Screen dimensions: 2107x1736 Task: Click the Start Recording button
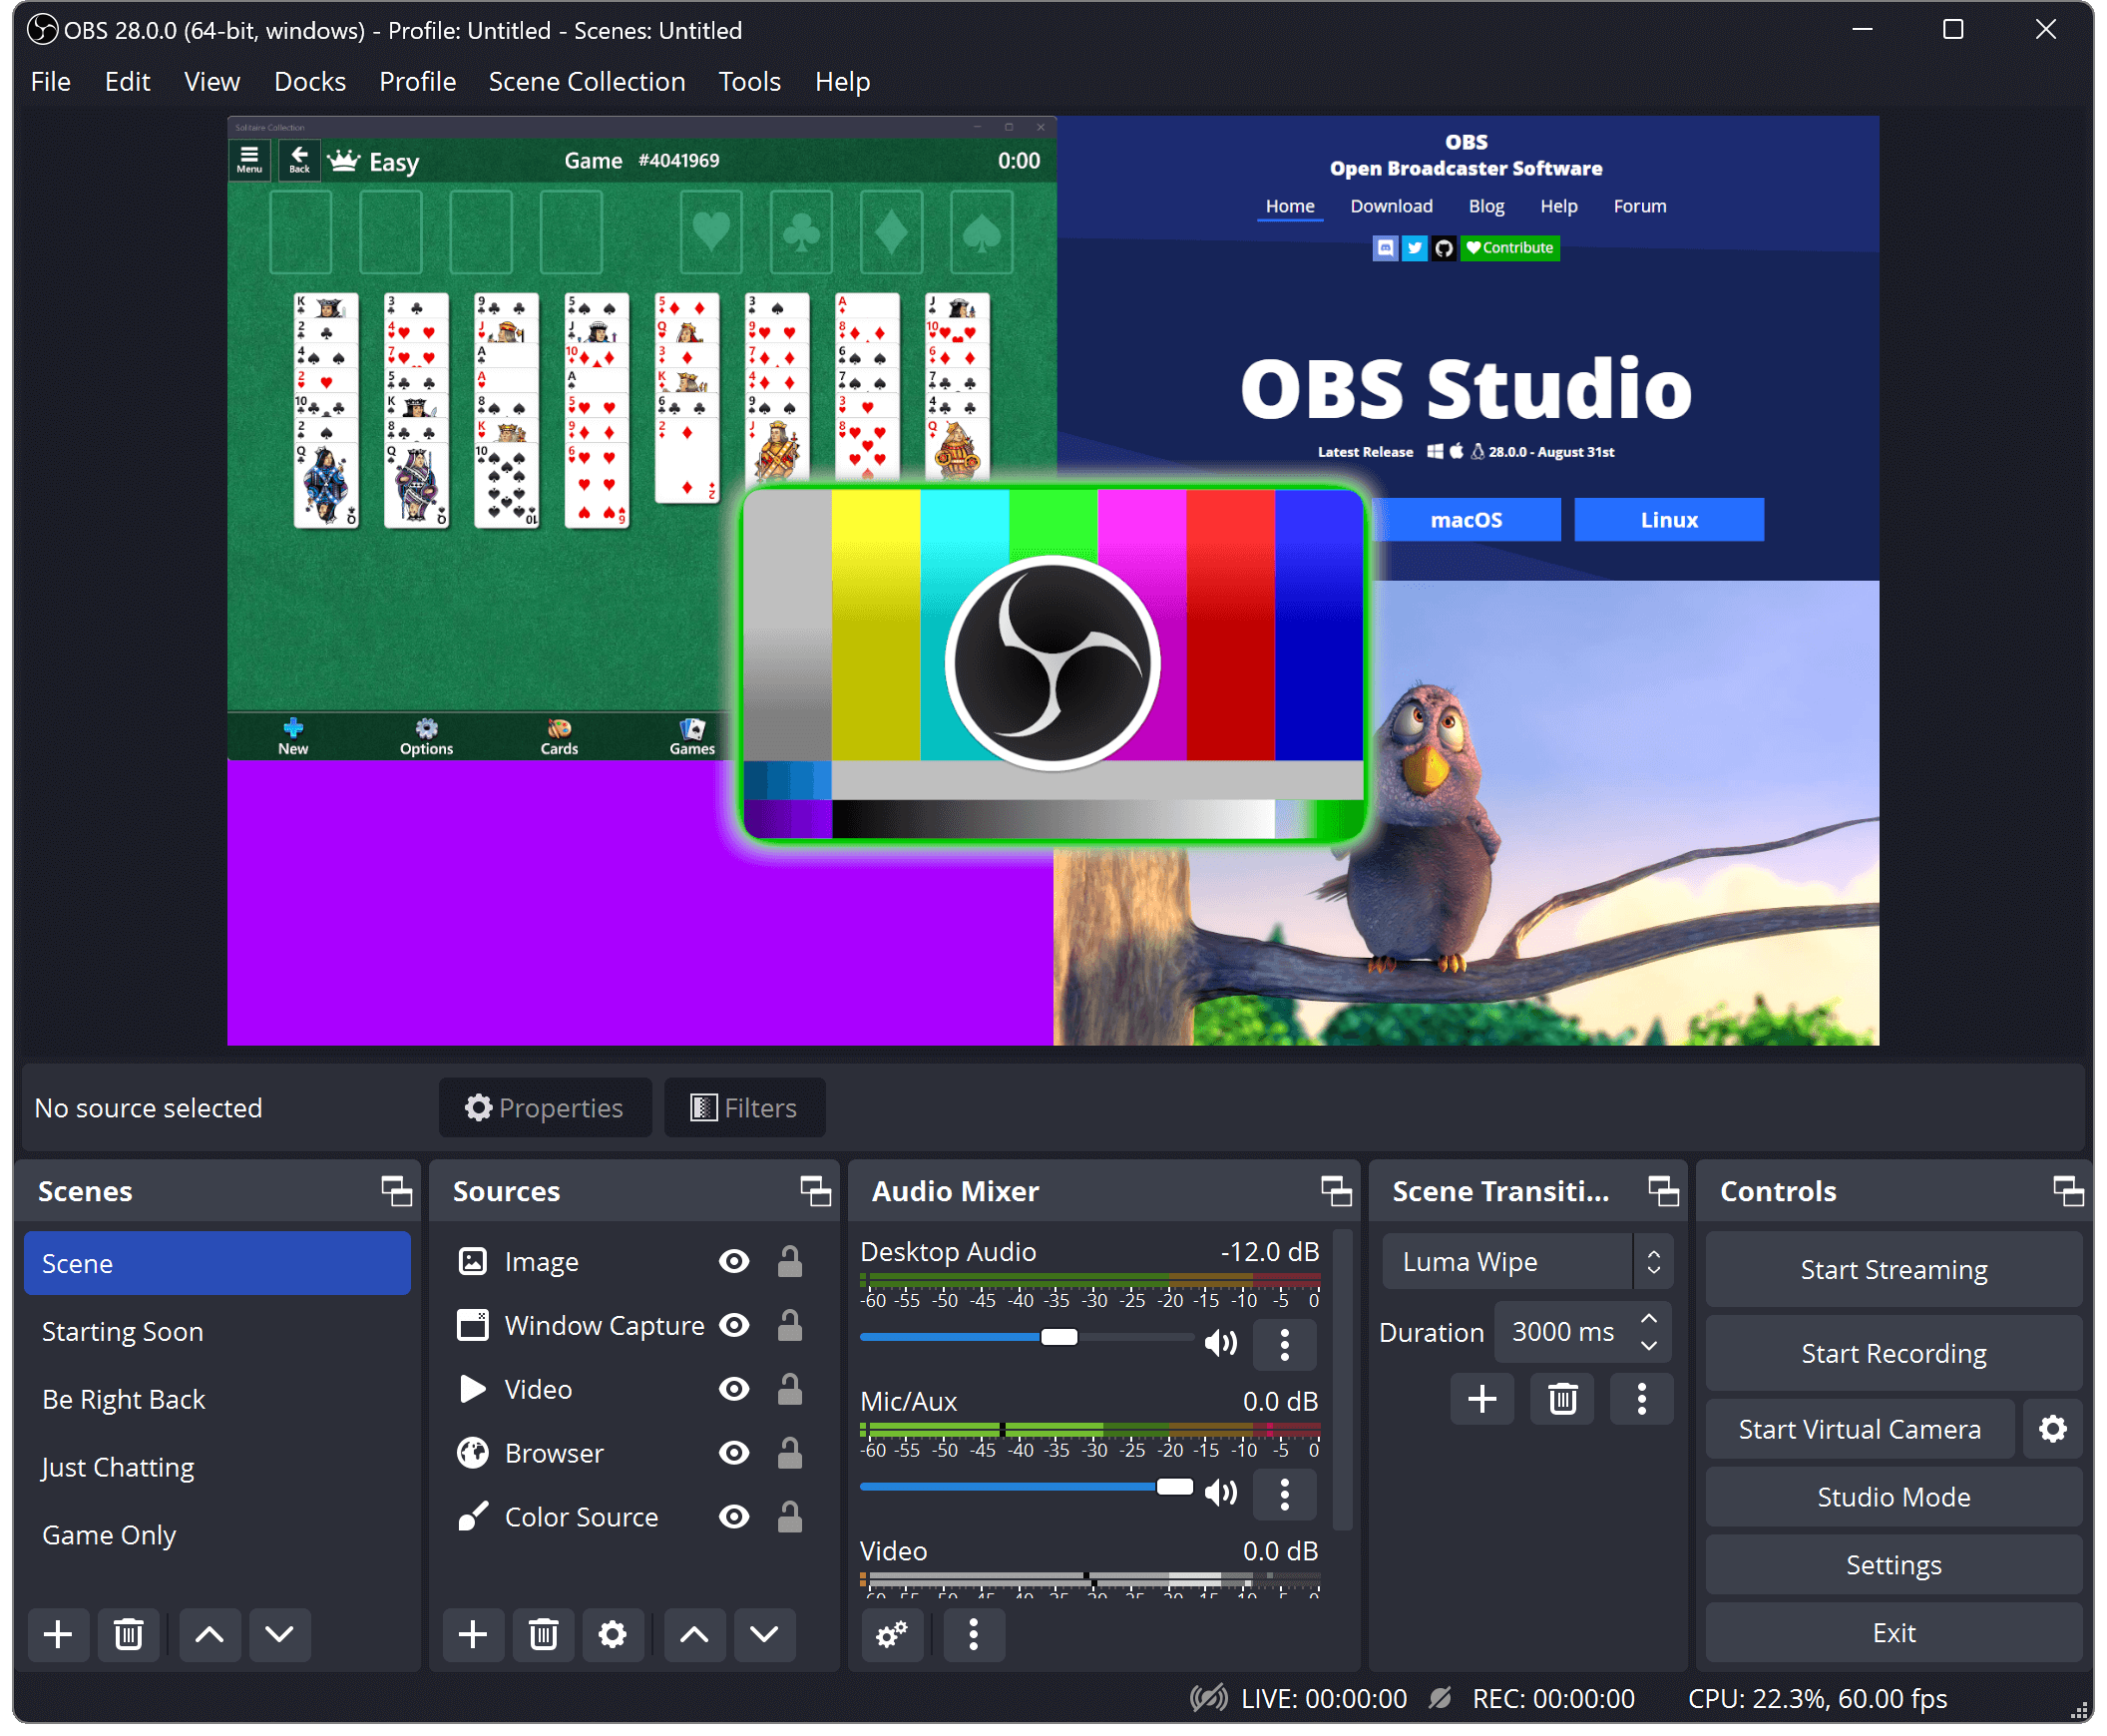[x=1894, y=1353]
